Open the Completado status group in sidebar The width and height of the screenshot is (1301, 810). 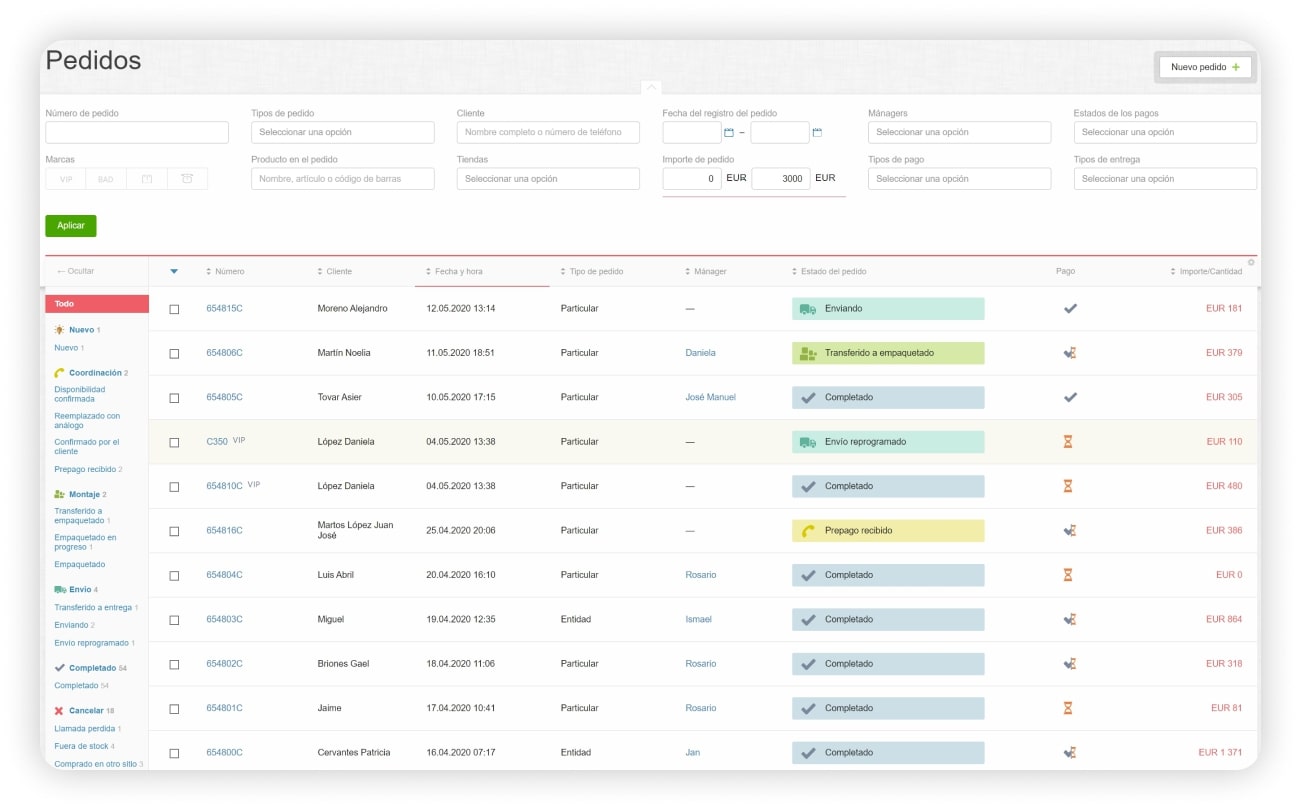coord(91,668)
